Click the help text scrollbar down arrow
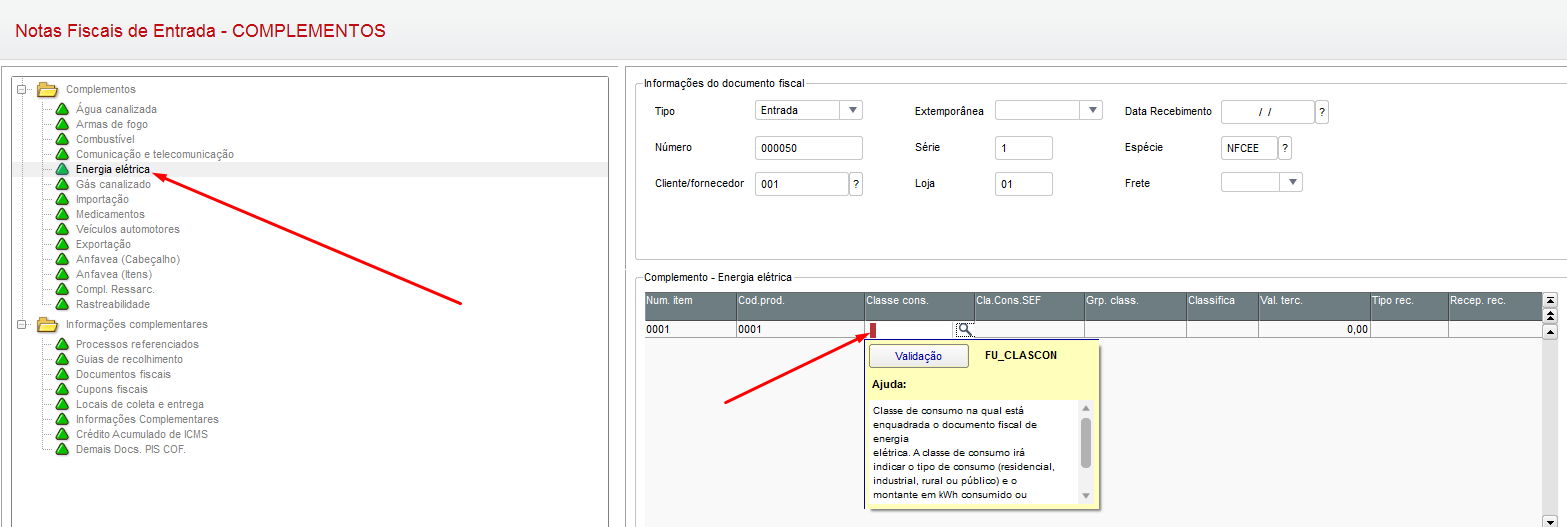 tap(1086, 495)
